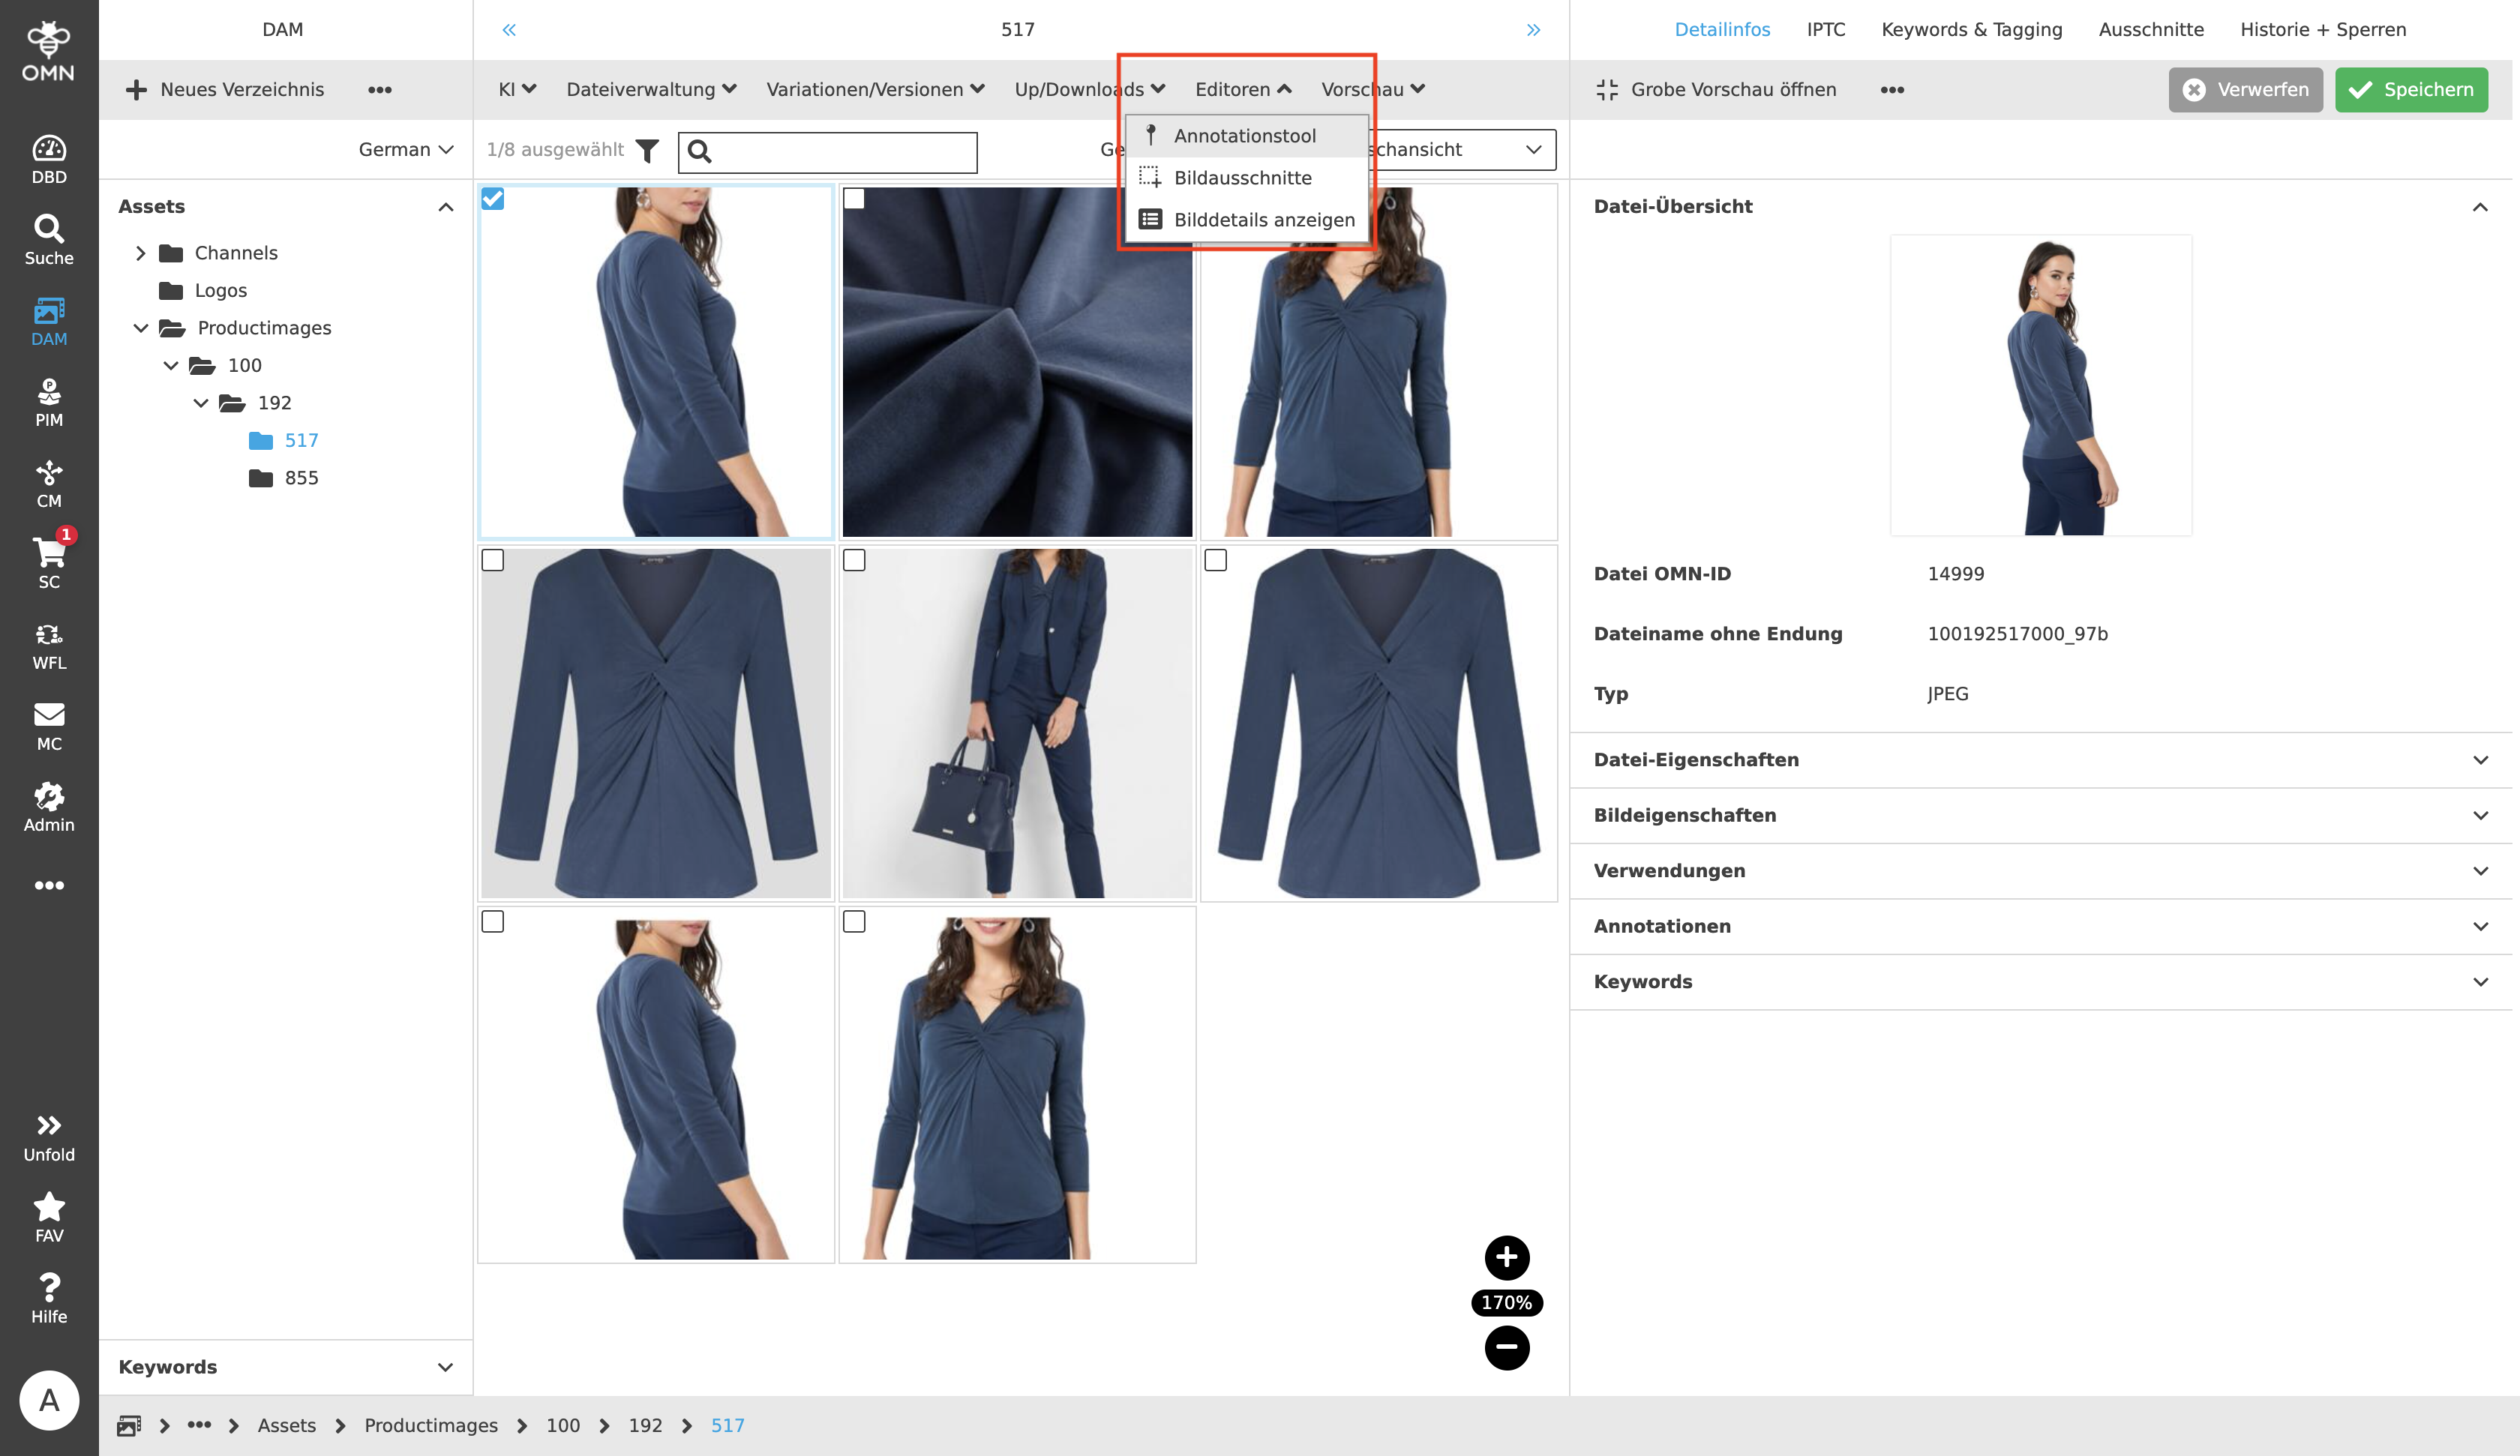Select the PIM module icon
Screen dimensions: 2520x1456
48,400
